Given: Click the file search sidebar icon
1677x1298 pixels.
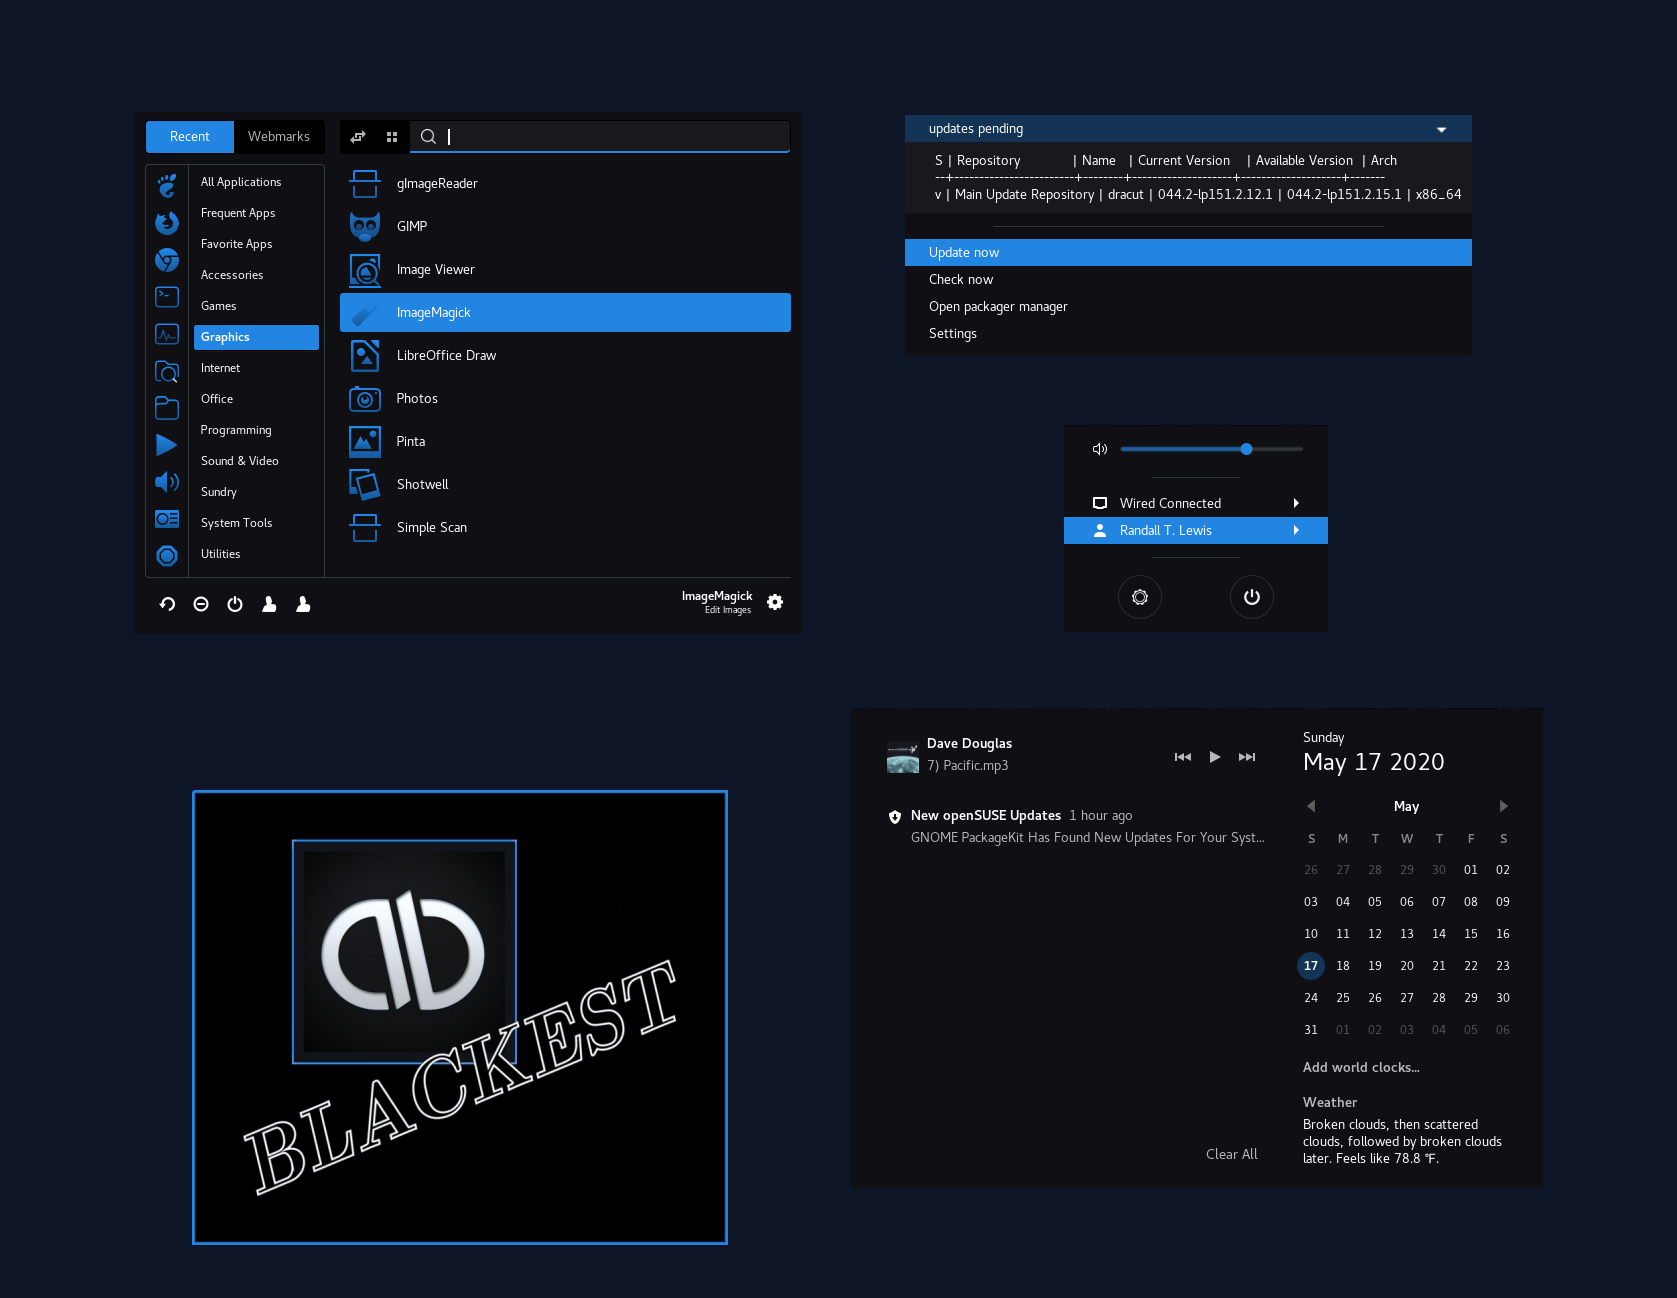Looking at the screenshot, I should pyautogui.click(x=167, y=371).
